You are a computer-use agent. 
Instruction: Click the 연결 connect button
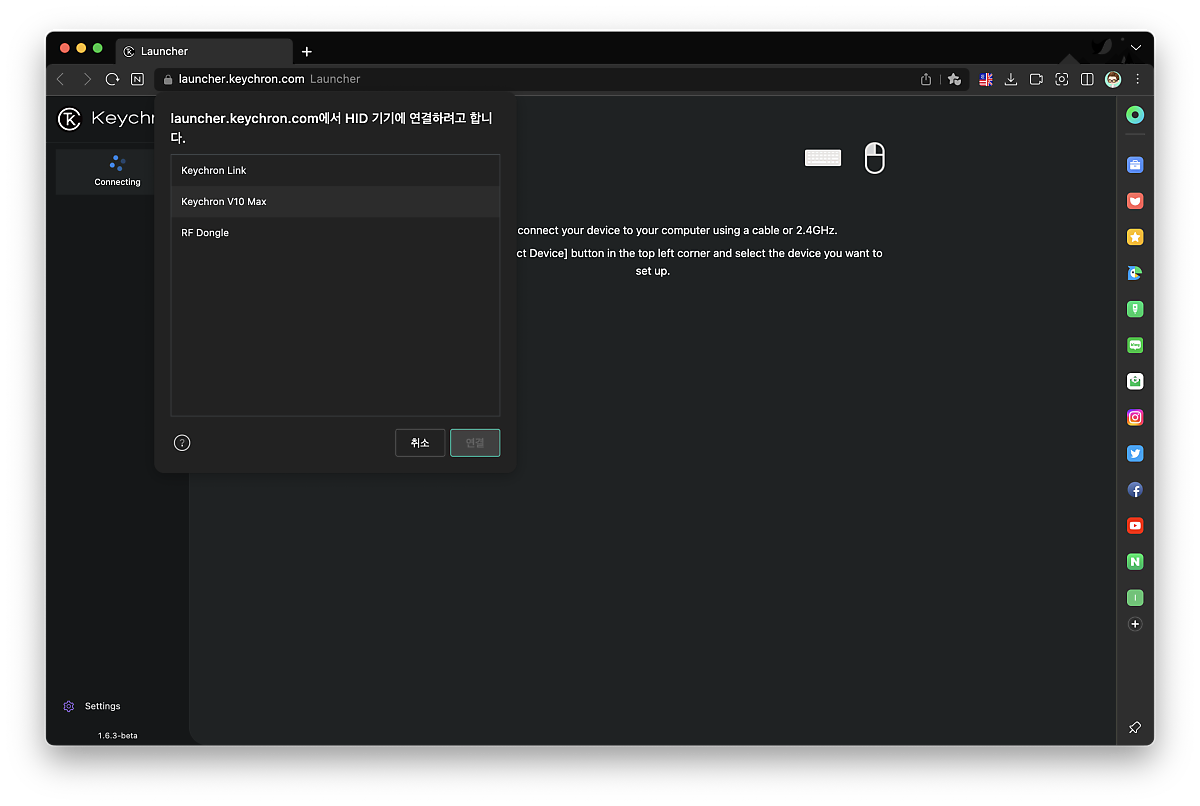pyautogui.click(x=475, y=443)
